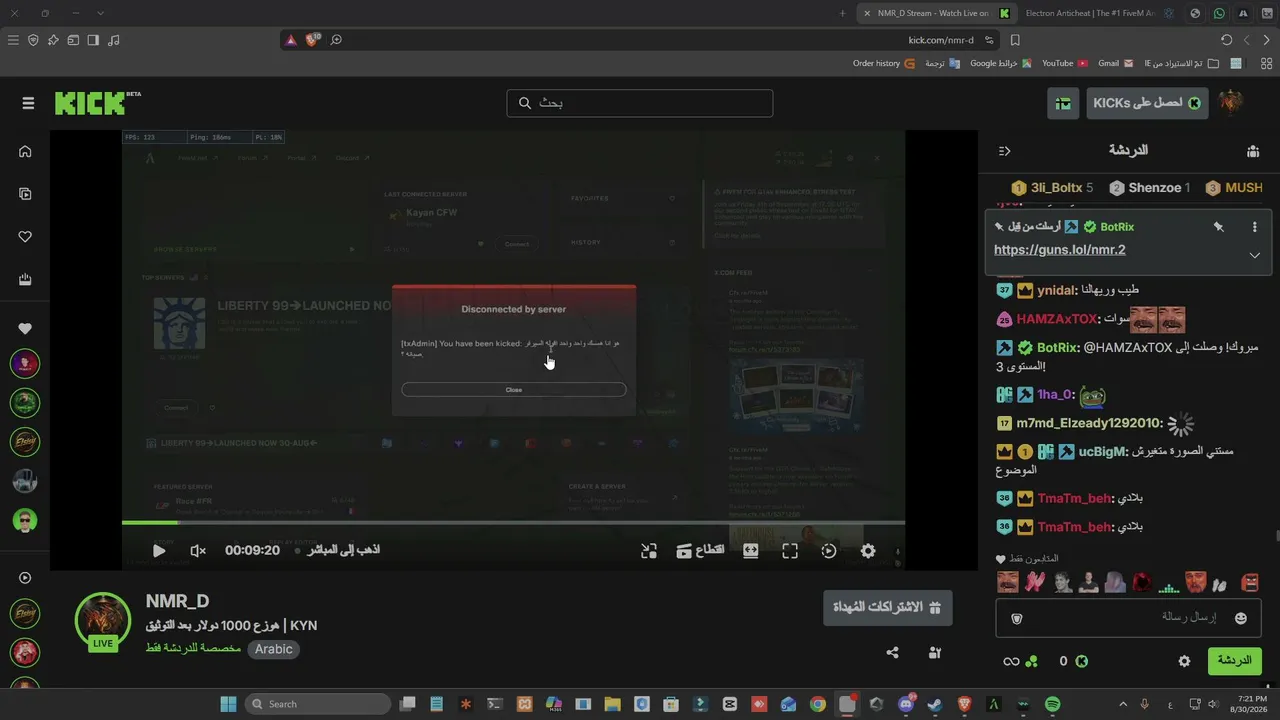
Task: Open the pinned guns.lol/nmr.2 link
Action: (1059, 250)
